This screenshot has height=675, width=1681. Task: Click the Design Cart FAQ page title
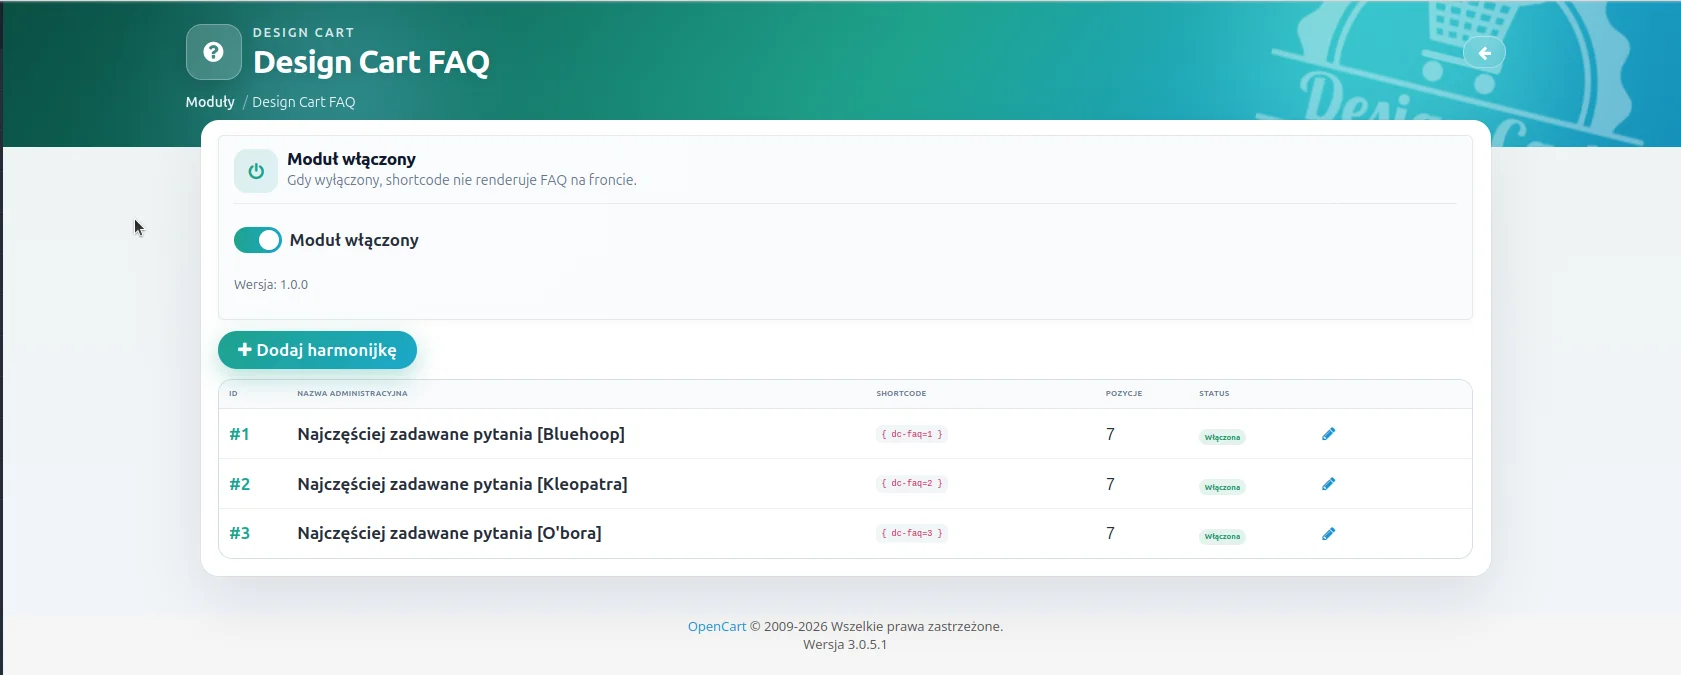[x=371, y=62]
